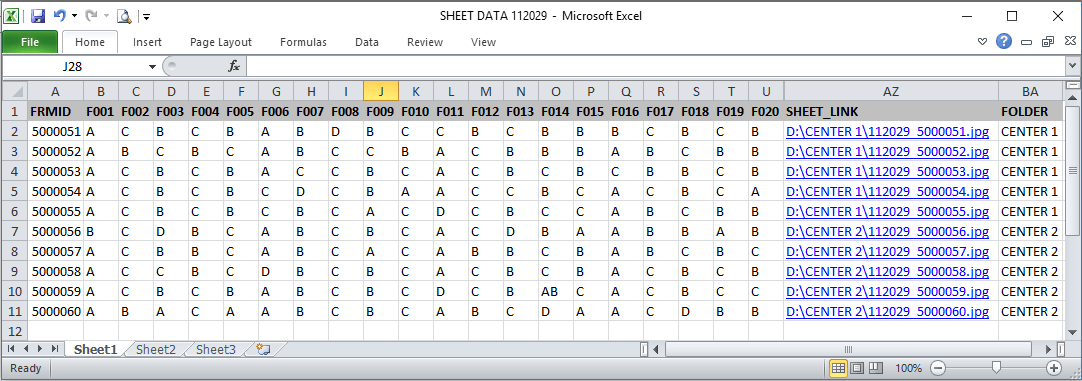This screenshot has height=381, width=1082.
Task: Open the Name Box dropdown arrow
Action: point(153,66)
